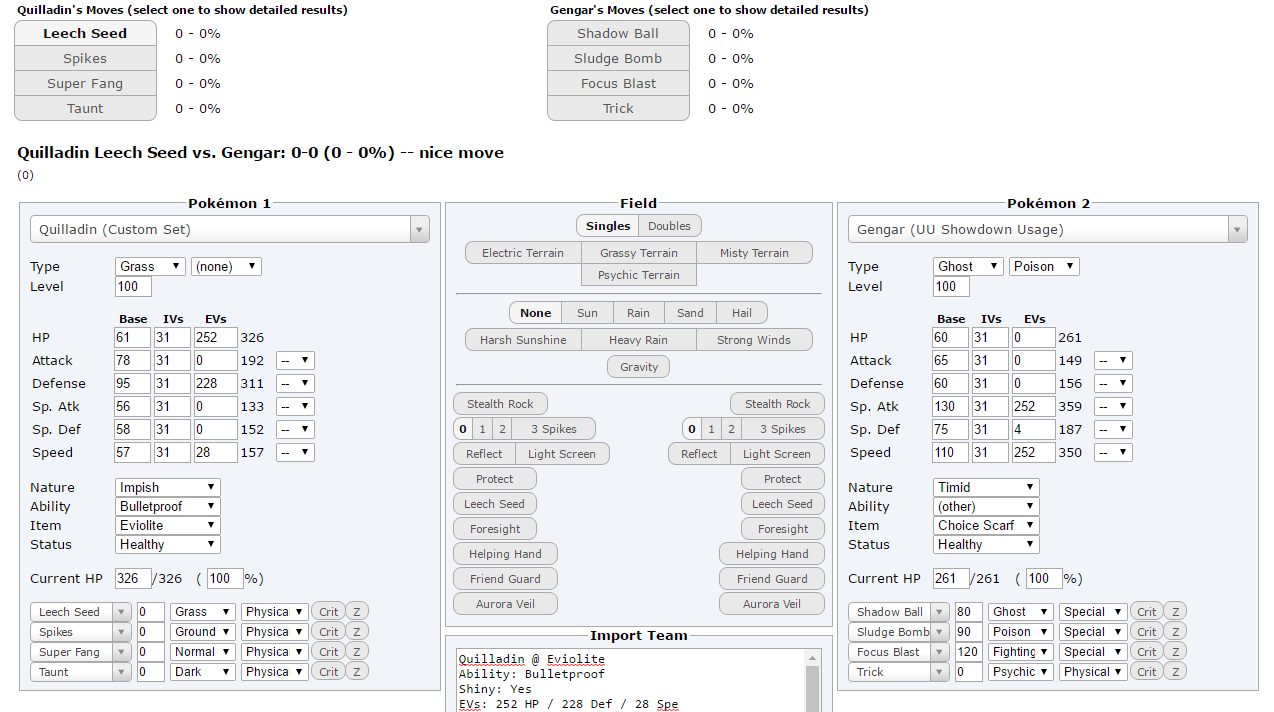Select Quilladin's Super Fang move result
The image size is (1274, 712).
(85, 83)
